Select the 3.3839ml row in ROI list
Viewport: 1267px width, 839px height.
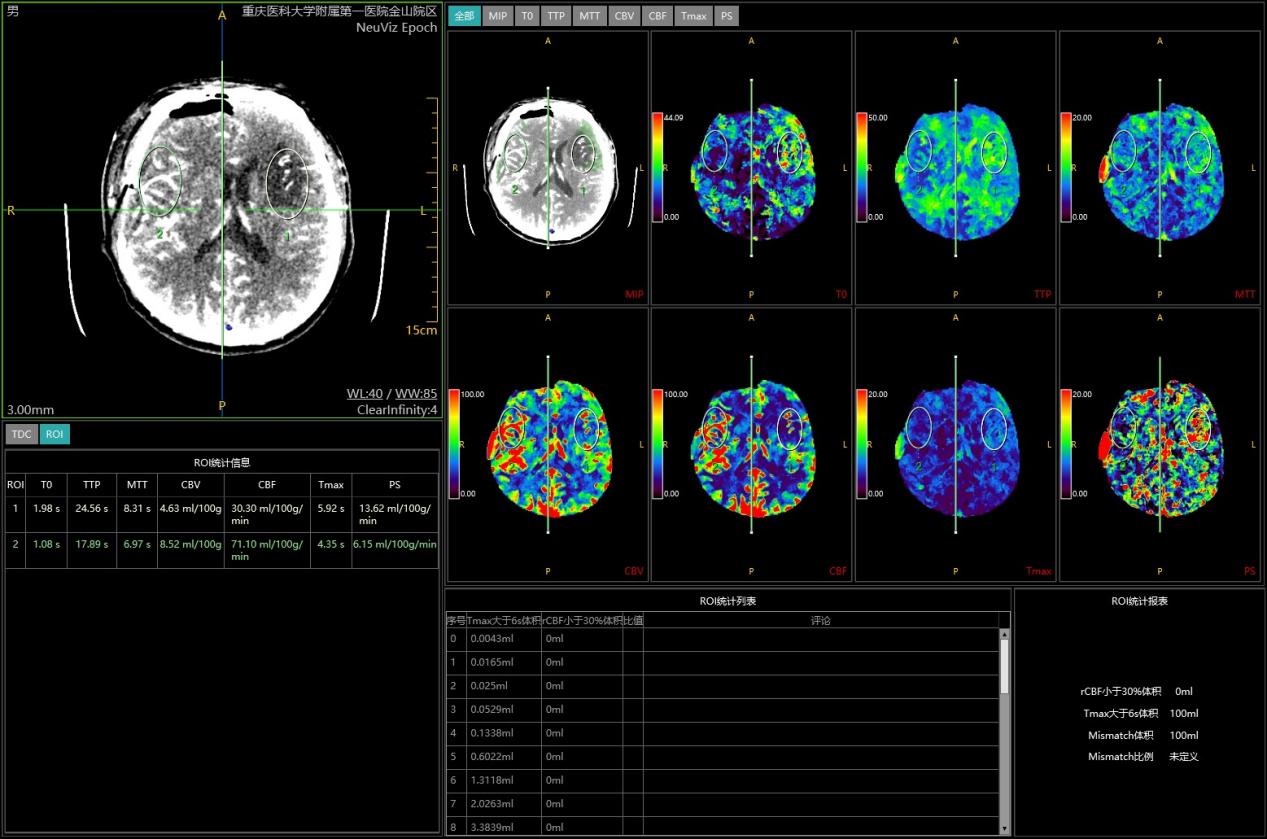click(722, 826)
